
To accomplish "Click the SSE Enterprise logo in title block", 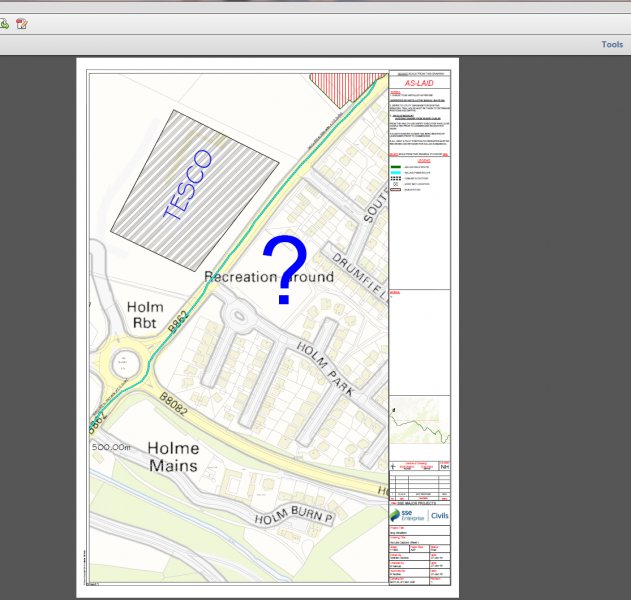I will (x=407, y=515).
